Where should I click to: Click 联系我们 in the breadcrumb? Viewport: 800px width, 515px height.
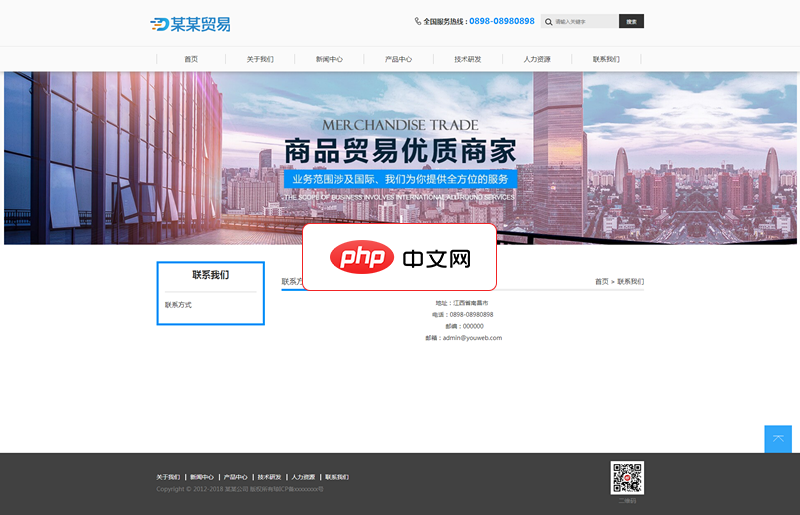point(631,281)
